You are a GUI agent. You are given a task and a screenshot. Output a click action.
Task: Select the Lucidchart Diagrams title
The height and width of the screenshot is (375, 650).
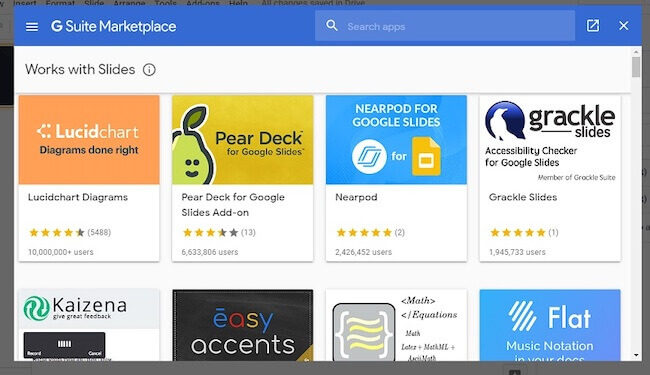point(78,197)
